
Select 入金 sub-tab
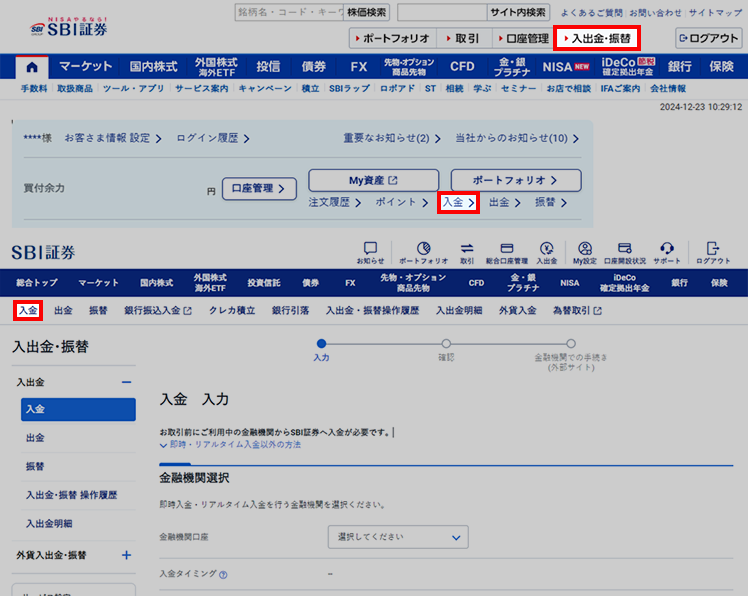[x=28, y=311]
